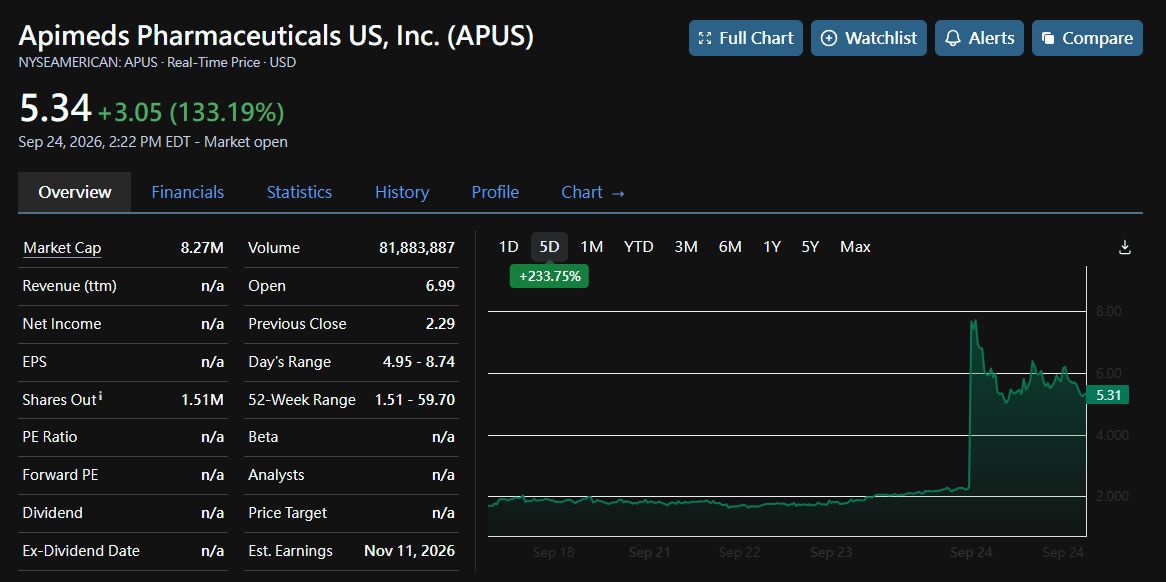Choose the 1Y chart range
This screenshot has height=582, width=1166.
772,247
